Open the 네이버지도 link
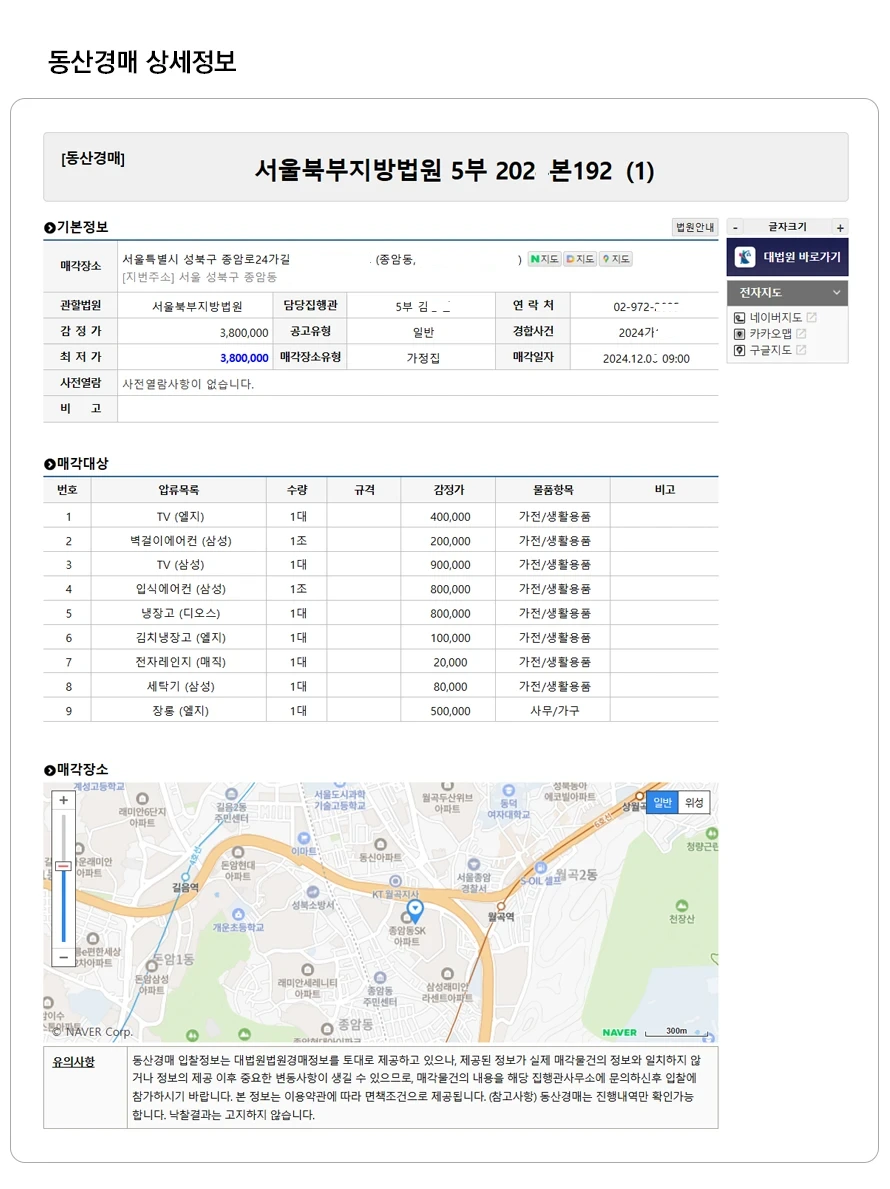The width and height of the screenshot is (890, 1189). coord(776,318)
